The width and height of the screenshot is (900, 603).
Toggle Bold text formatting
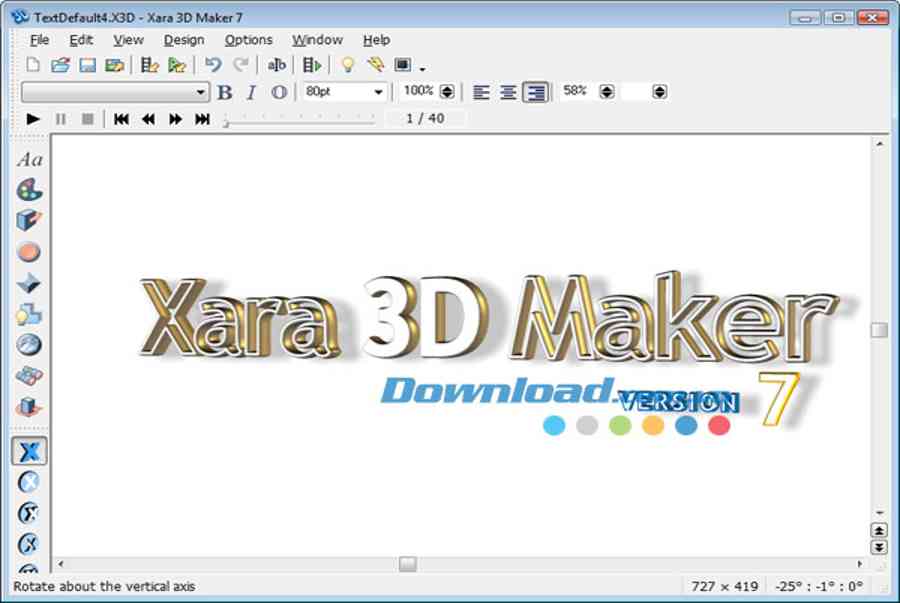pyautogui.click(x=224, y=92)
